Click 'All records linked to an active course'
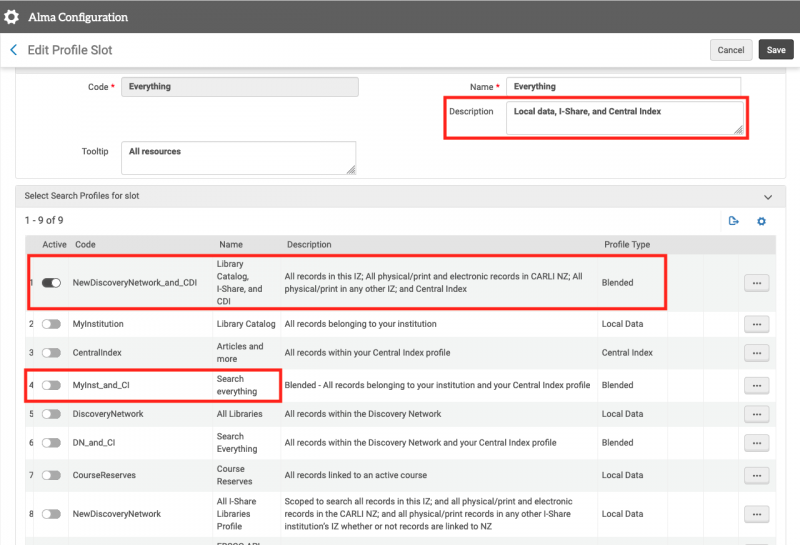800x545 pixels. click(x=356, y=475)
